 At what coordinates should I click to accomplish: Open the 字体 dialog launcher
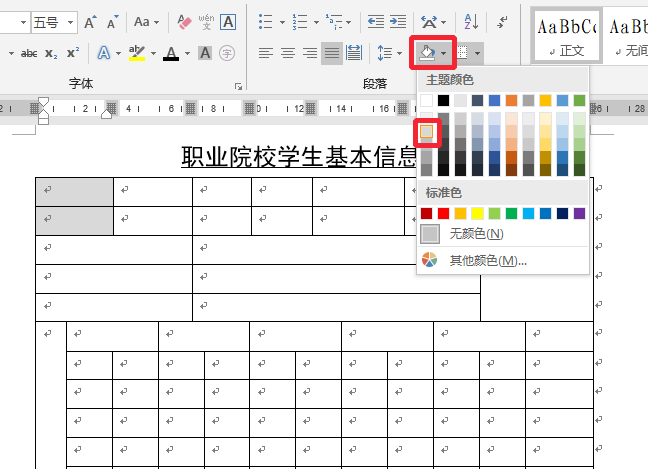point(238,86)
